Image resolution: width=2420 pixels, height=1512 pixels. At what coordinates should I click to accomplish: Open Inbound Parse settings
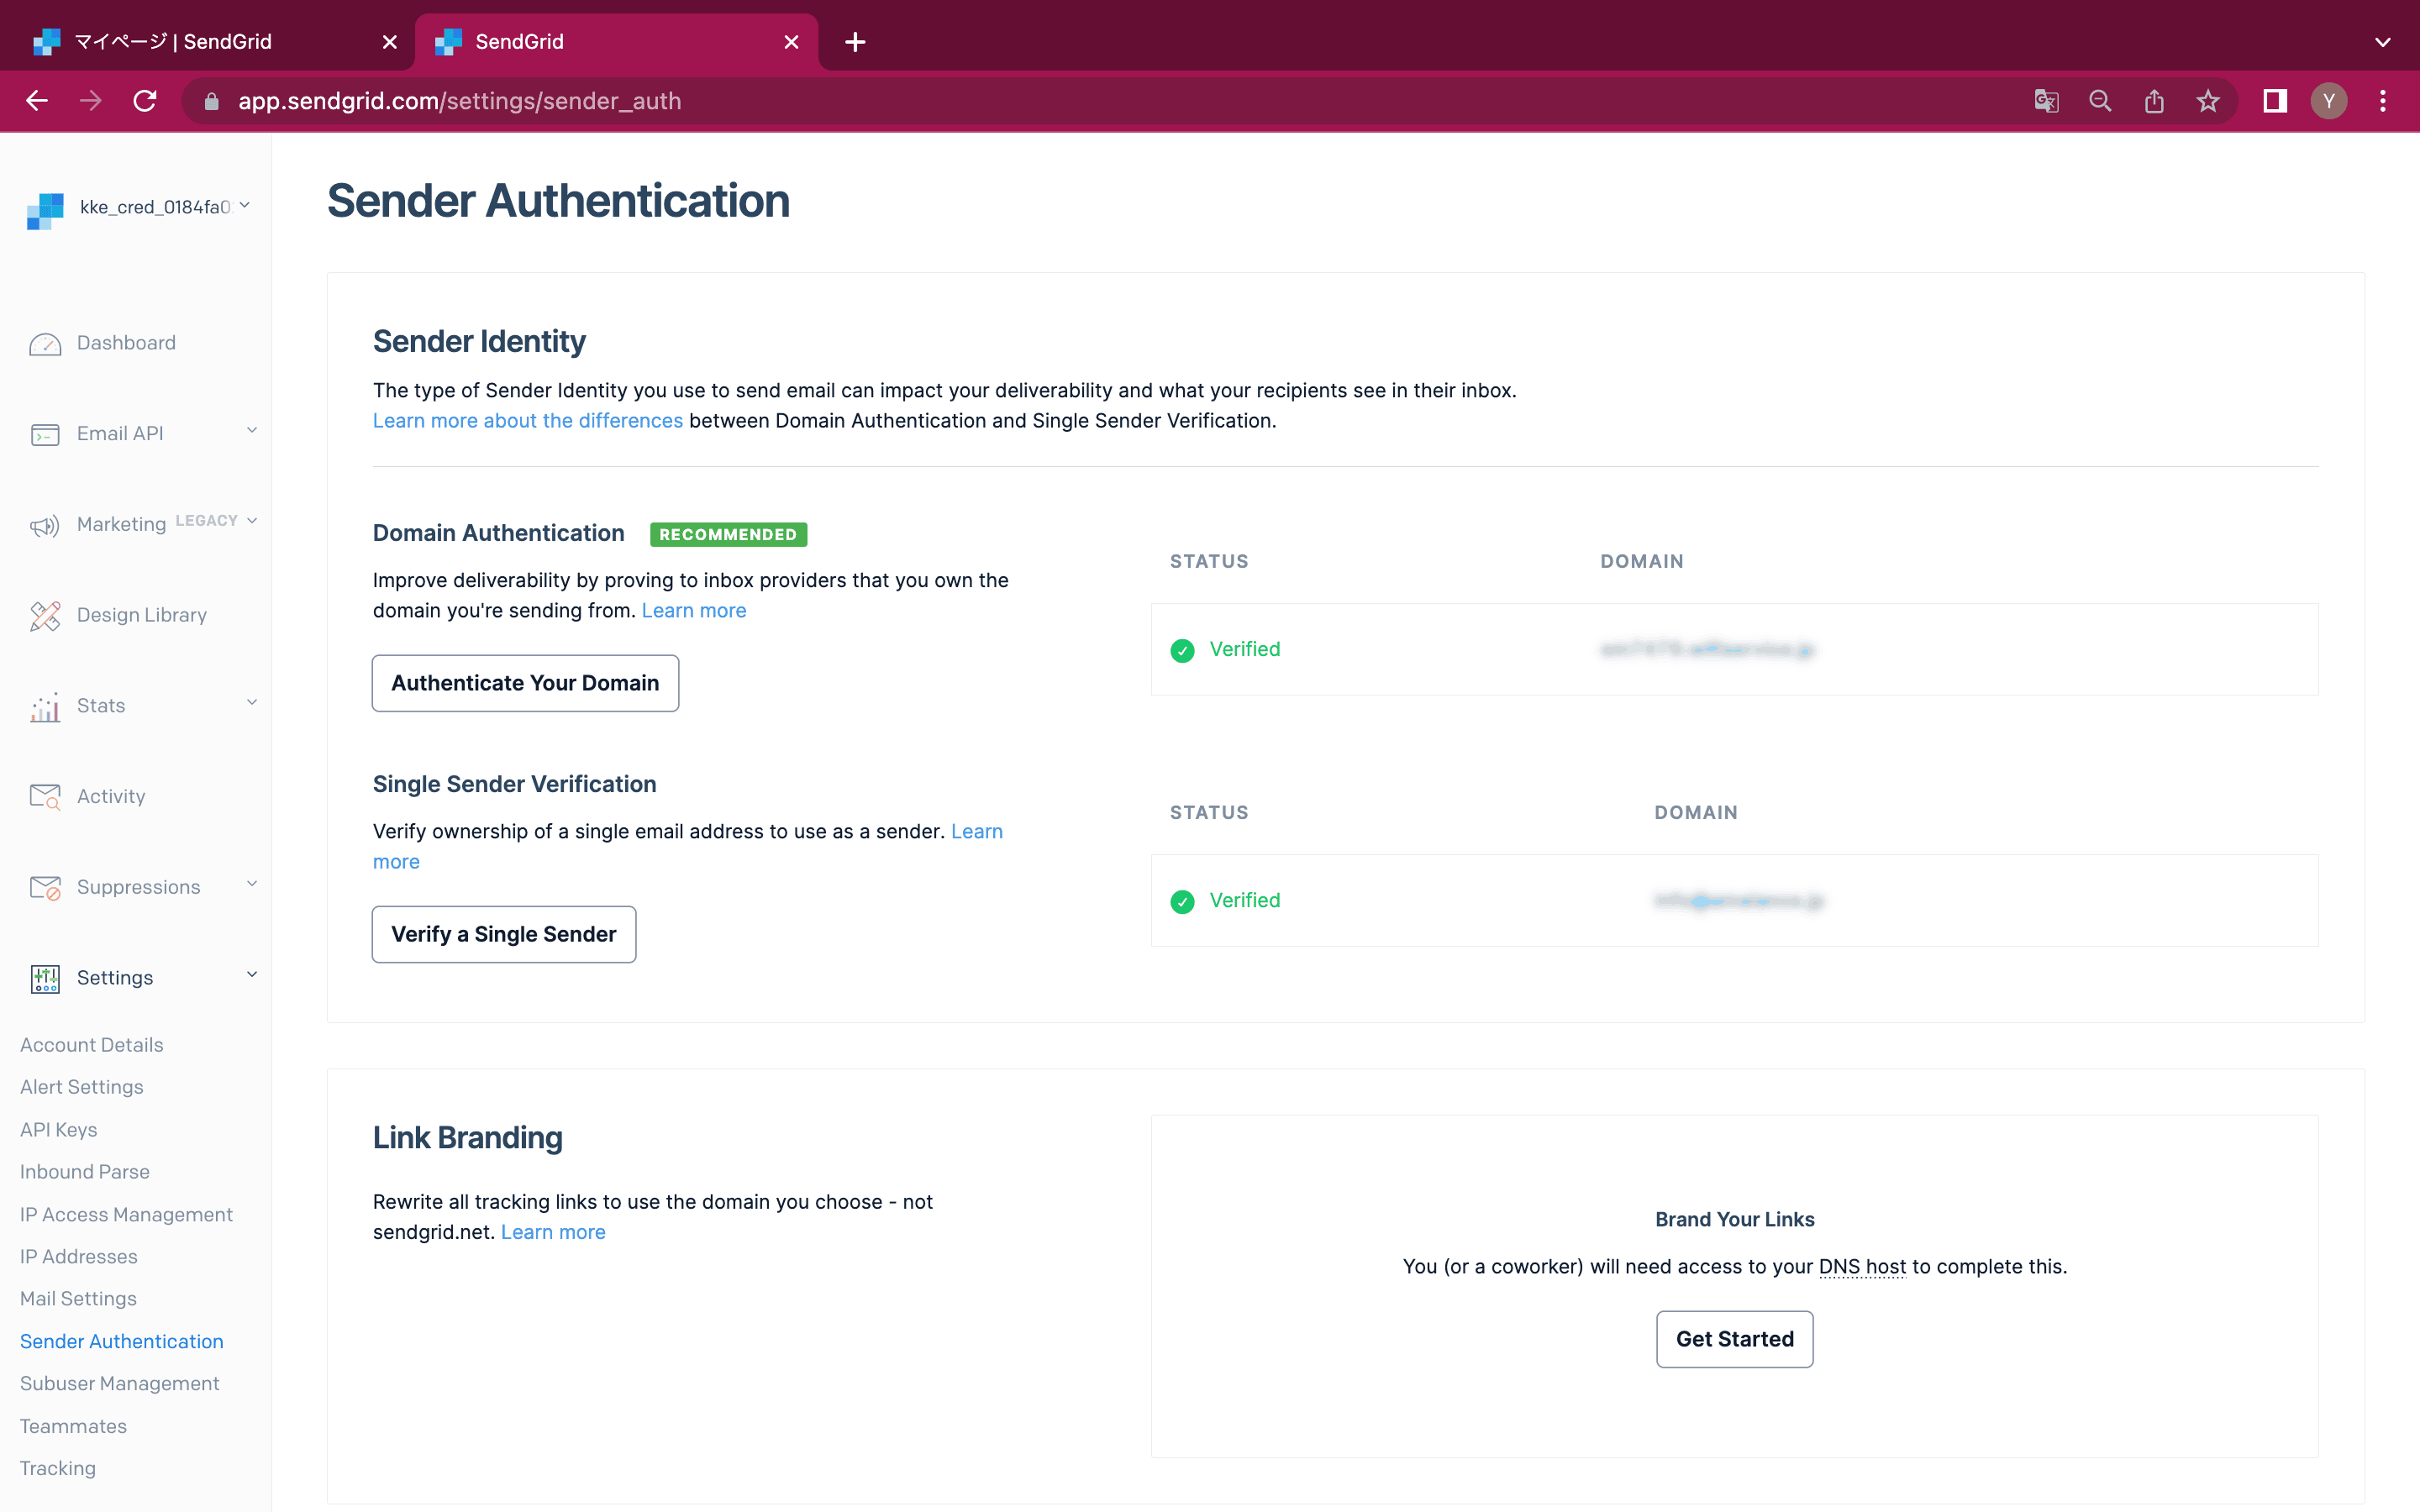(85, 1172)
